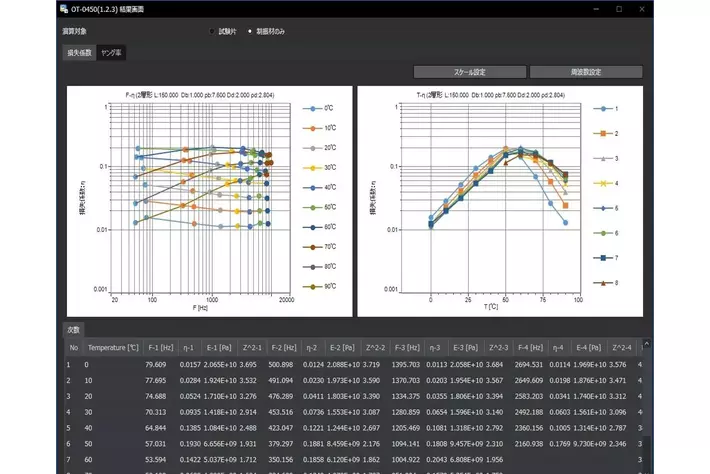Click the 40℃ legend marker
Screen dimensions: 710x474
(309, 187)
